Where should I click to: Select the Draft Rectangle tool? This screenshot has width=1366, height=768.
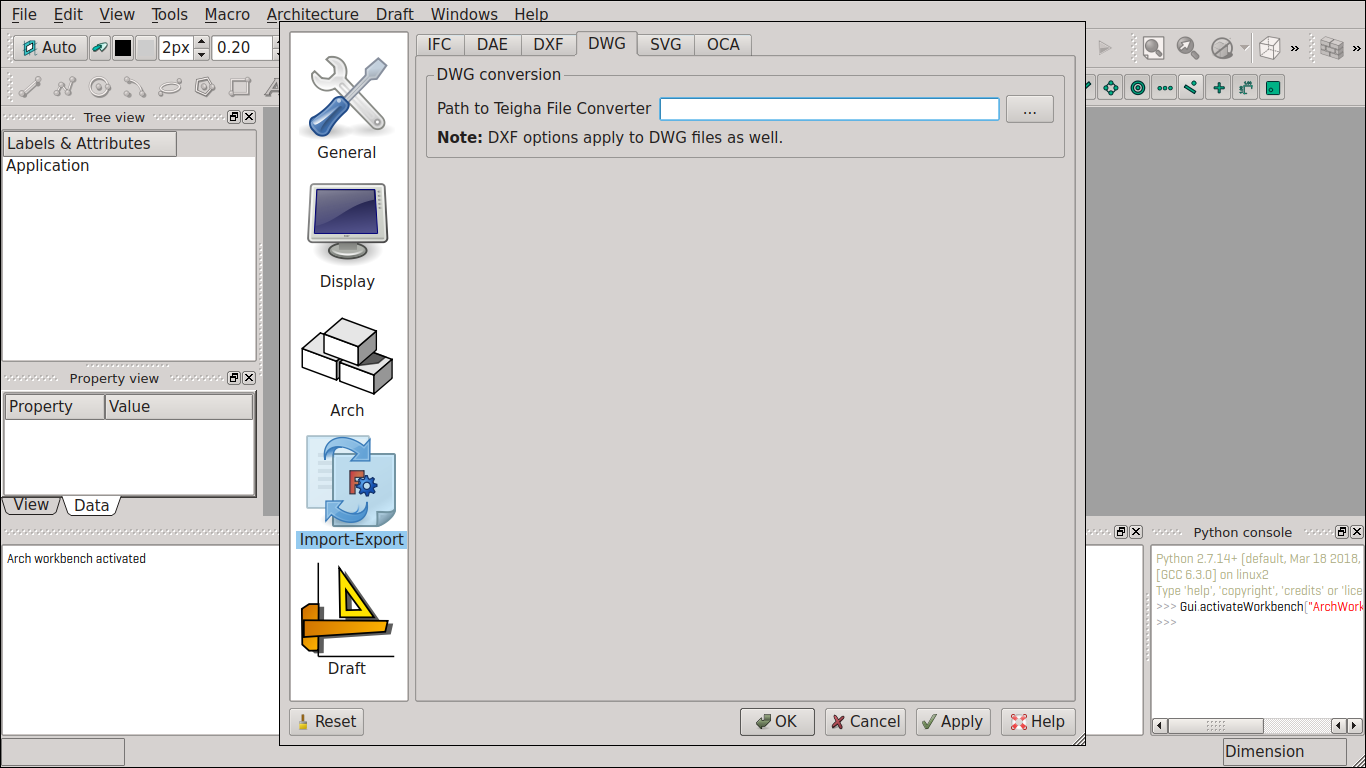click(x=239, y=87)
